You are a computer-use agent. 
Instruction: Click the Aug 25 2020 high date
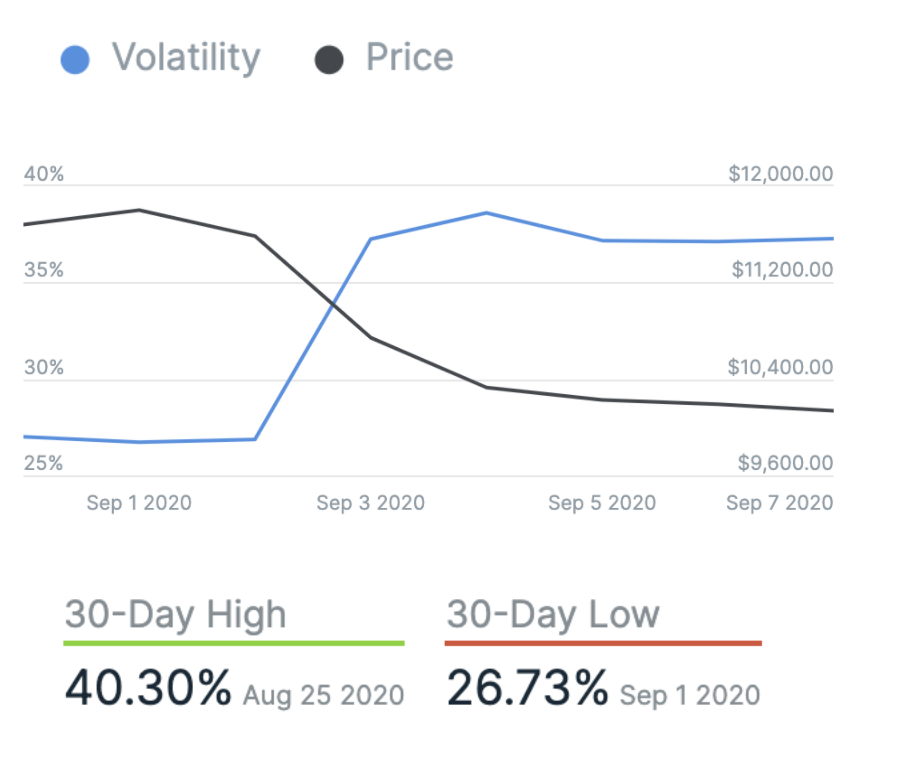click(323, 694)
